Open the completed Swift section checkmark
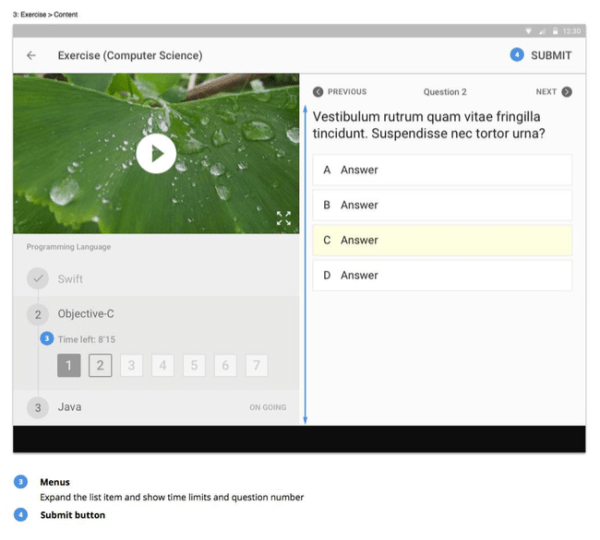600x540 pixels. [x=38, y=279]
